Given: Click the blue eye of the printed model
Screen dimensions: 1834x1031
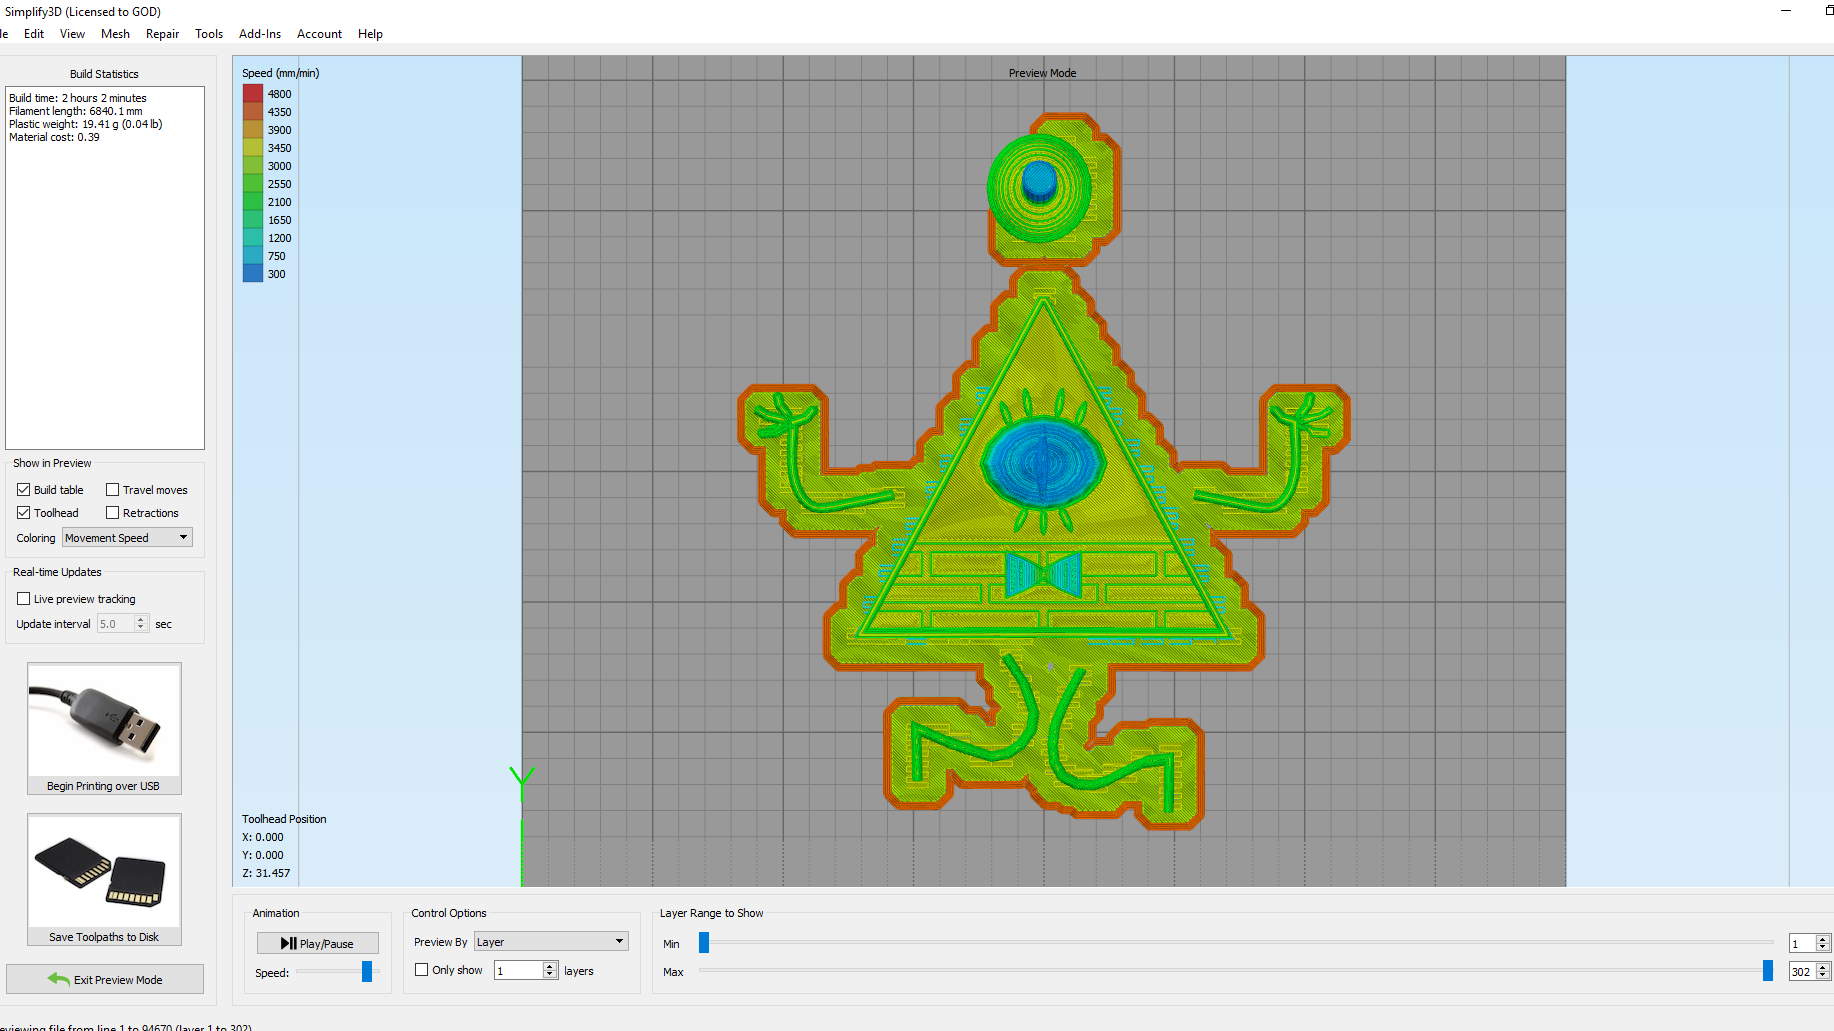Looking at the screenshot, I should tap(1043, 462).
